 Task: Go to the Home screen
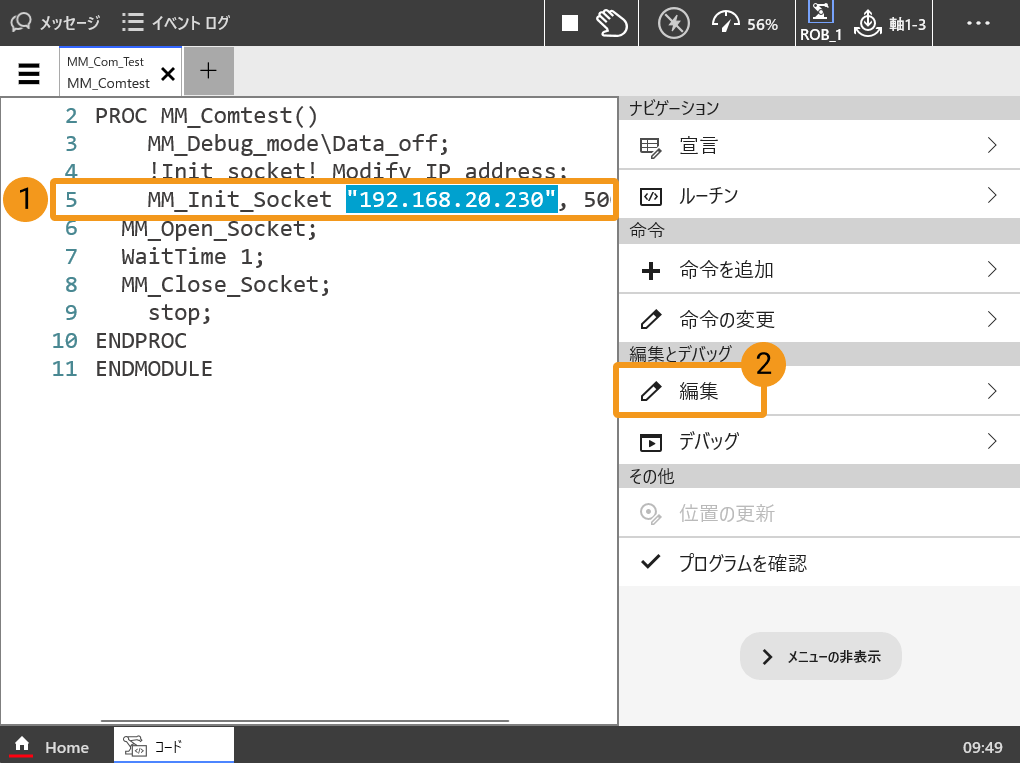(51, 746)
